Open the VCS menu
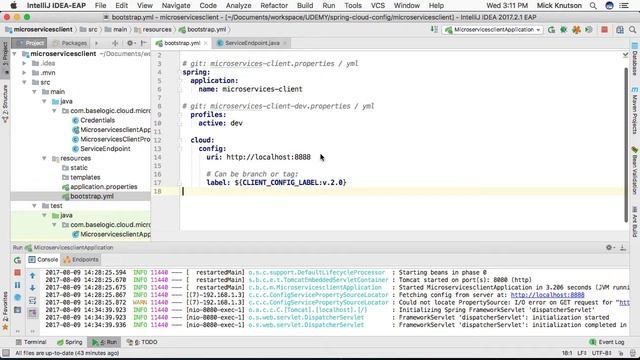Viewport: 640px width, 360px height. click(x=378, y=6)
